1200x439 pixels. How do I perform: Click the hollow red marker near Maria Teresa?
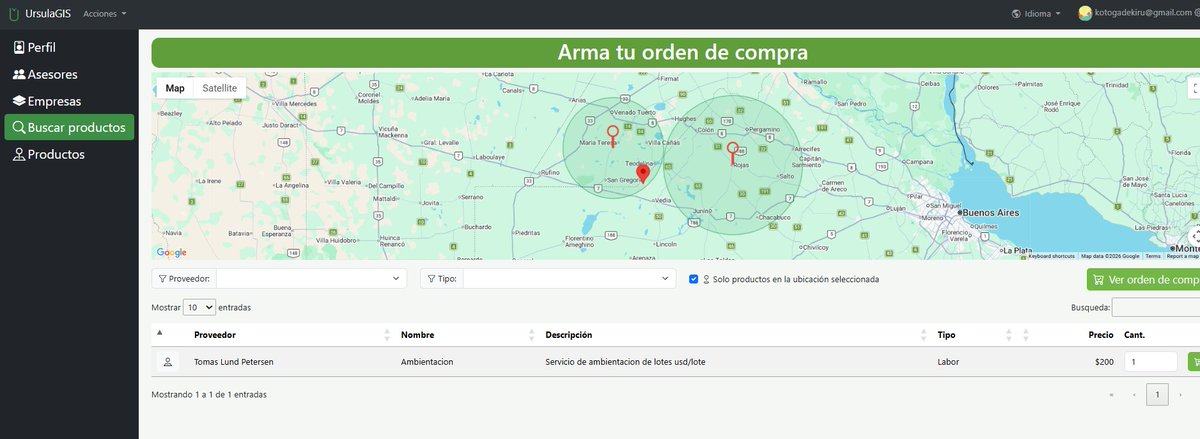(613, 139)
